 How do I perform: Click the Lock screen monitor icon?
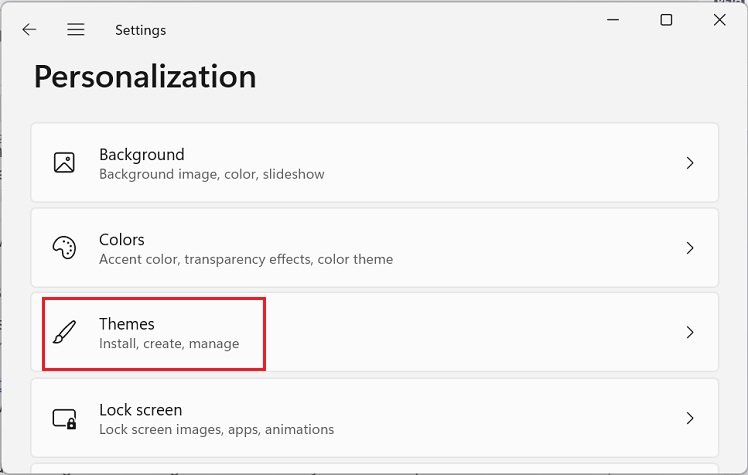64,418
